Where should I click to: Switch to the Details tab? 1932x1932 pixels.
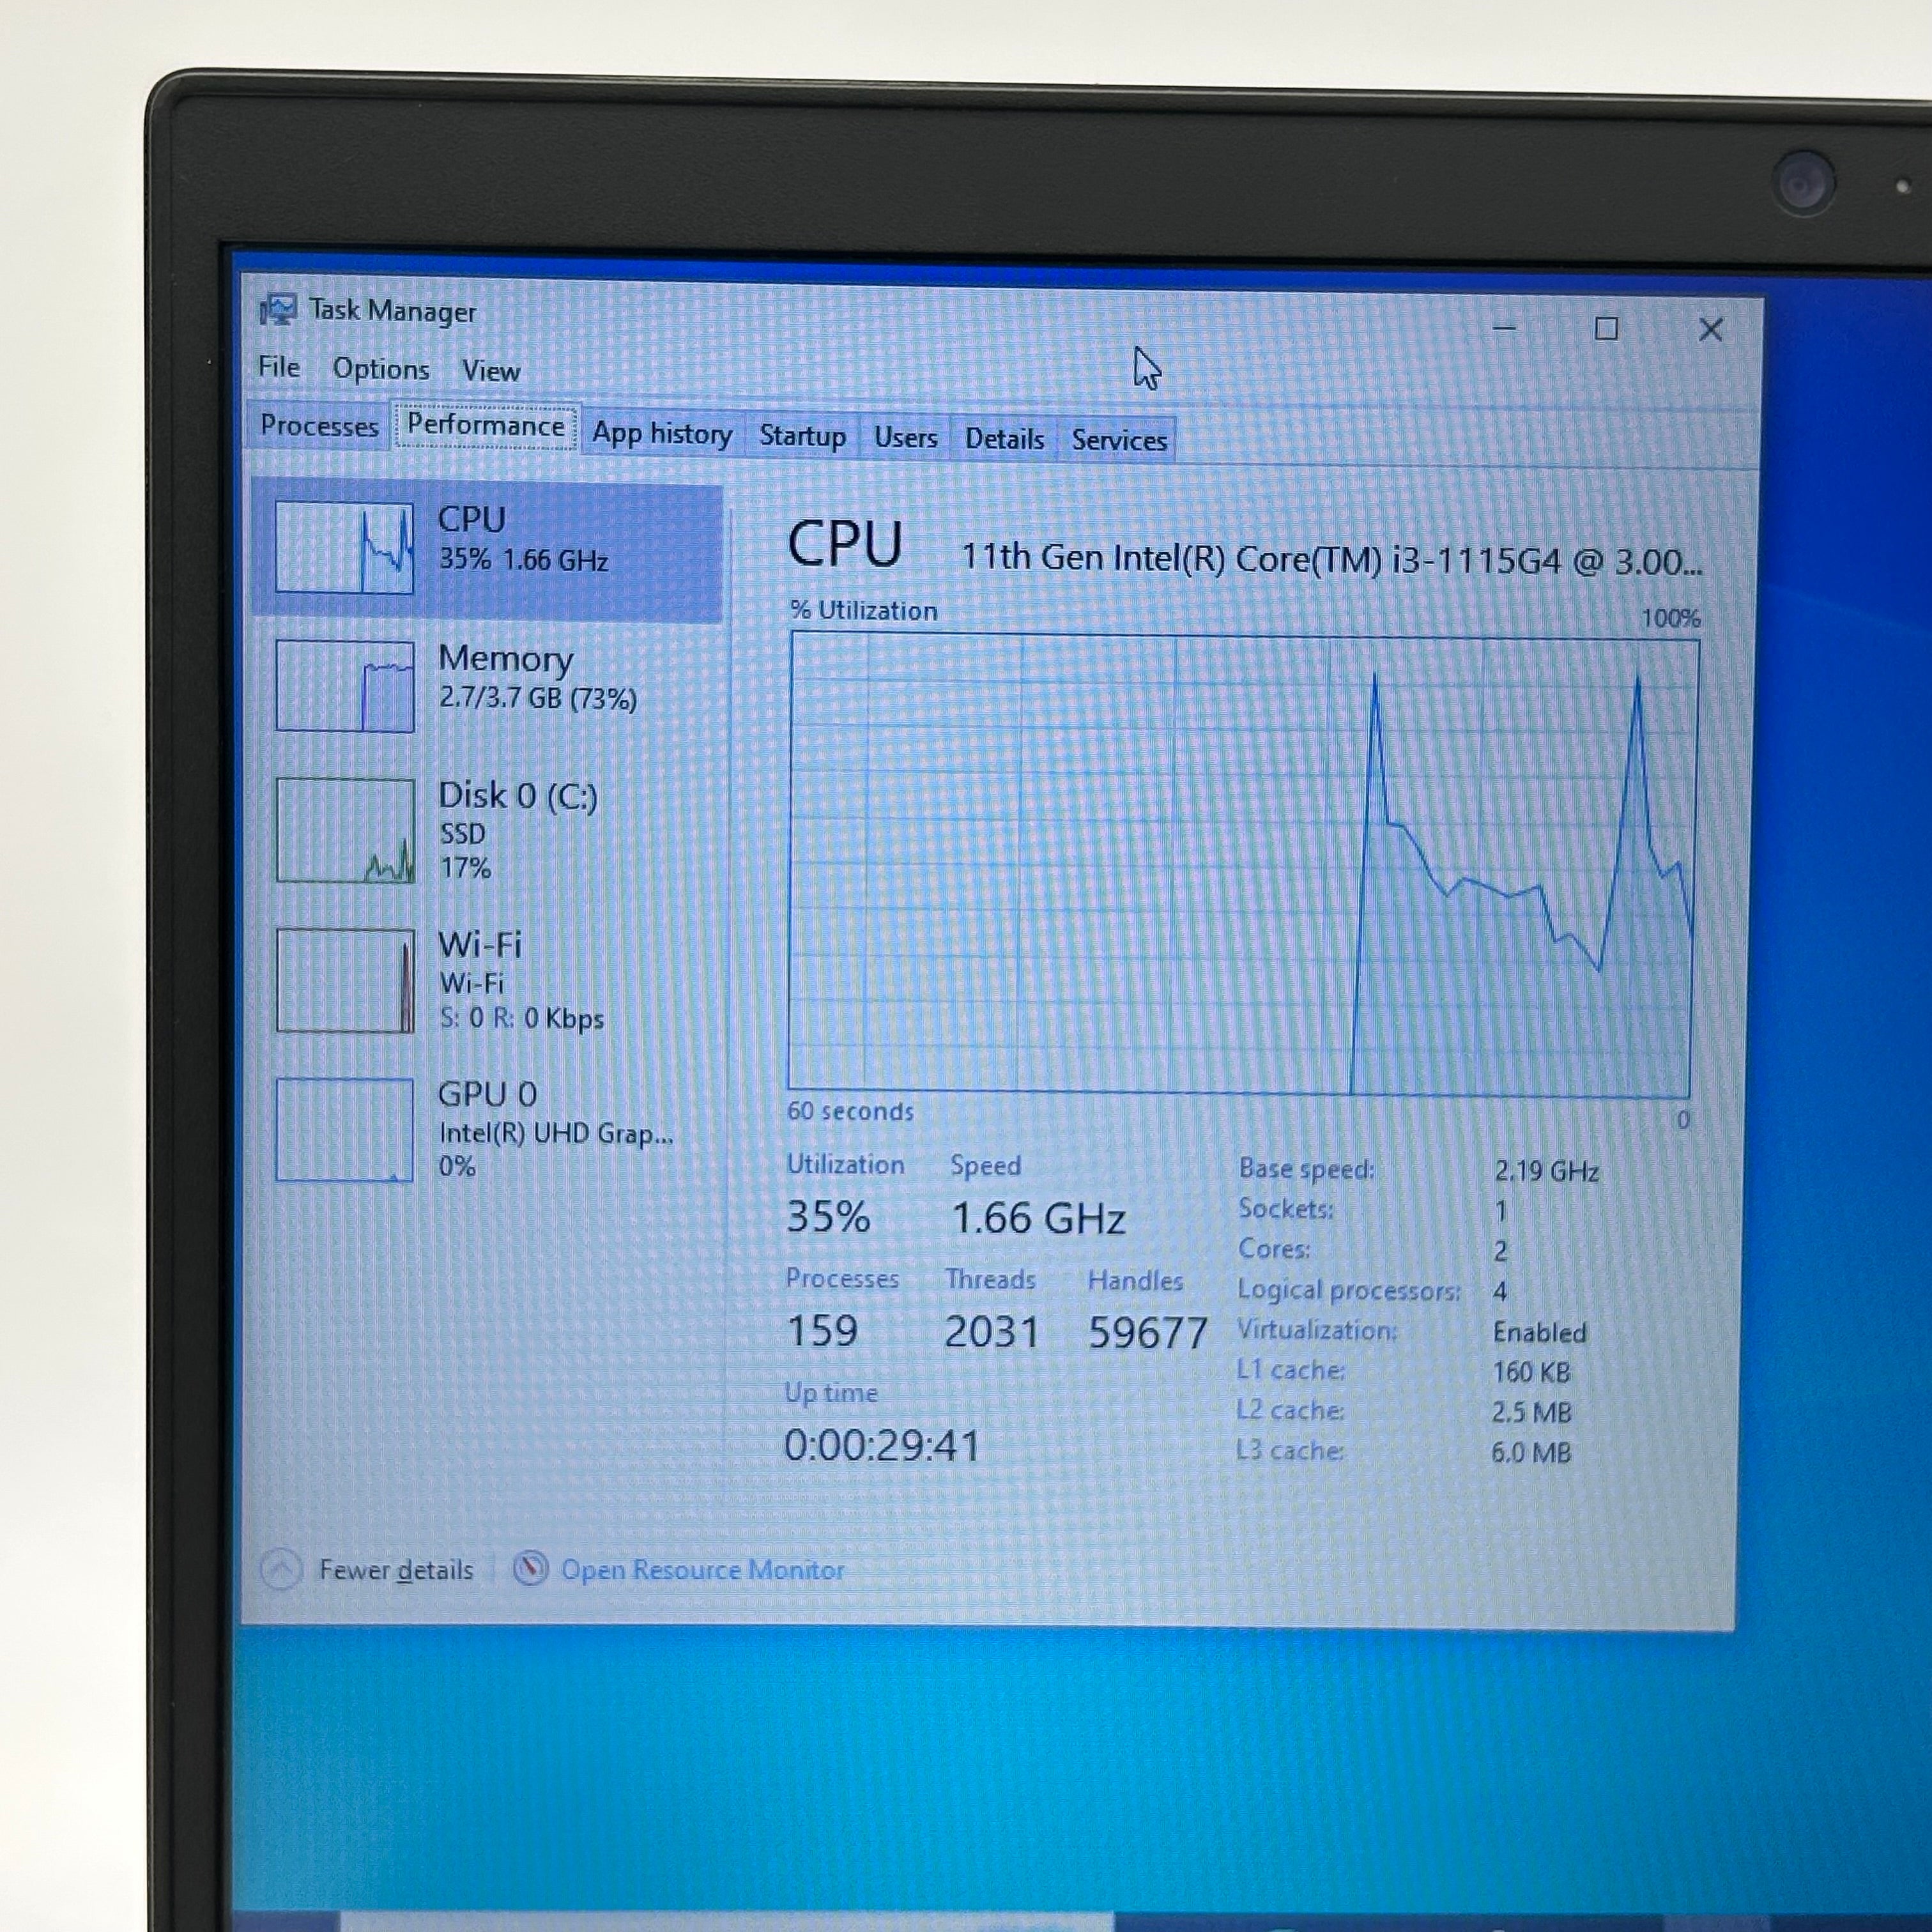(x=1004, y=439)
